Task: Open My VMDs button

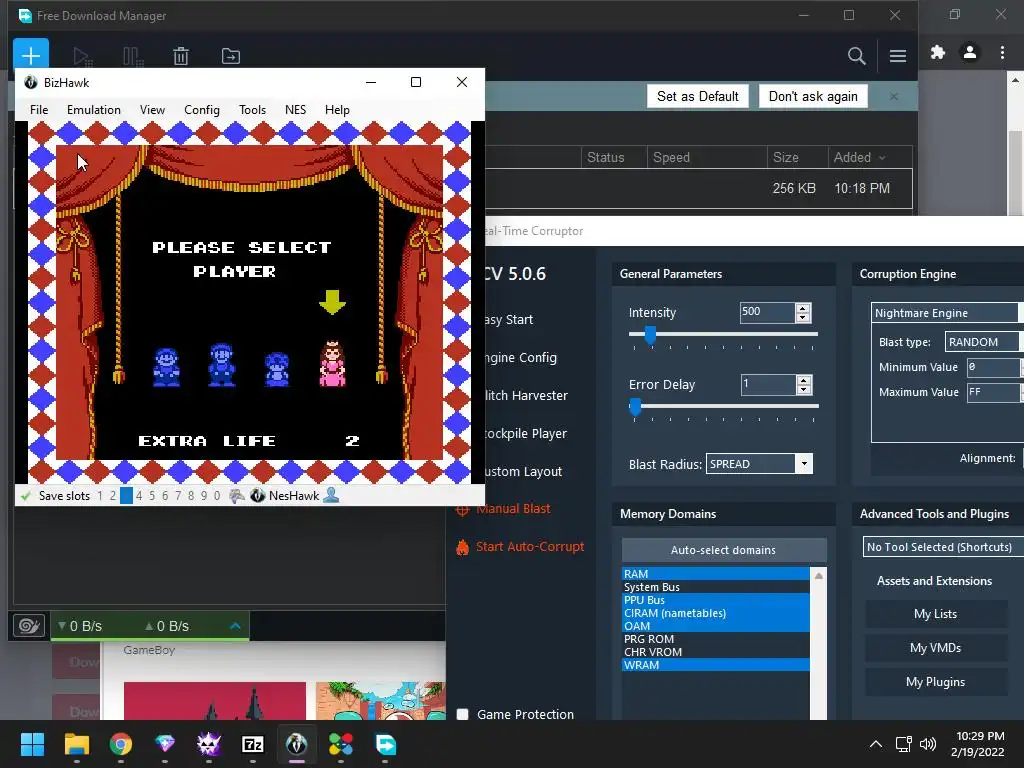Action: tap(935, 648)
